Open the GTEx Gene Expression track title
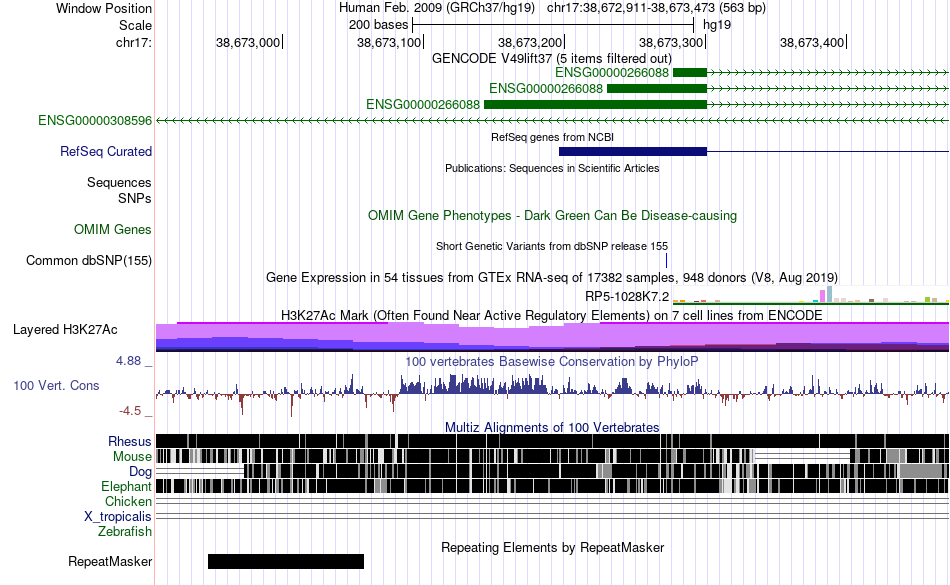This screenshot has width=950, height=585. click(552, 278)
